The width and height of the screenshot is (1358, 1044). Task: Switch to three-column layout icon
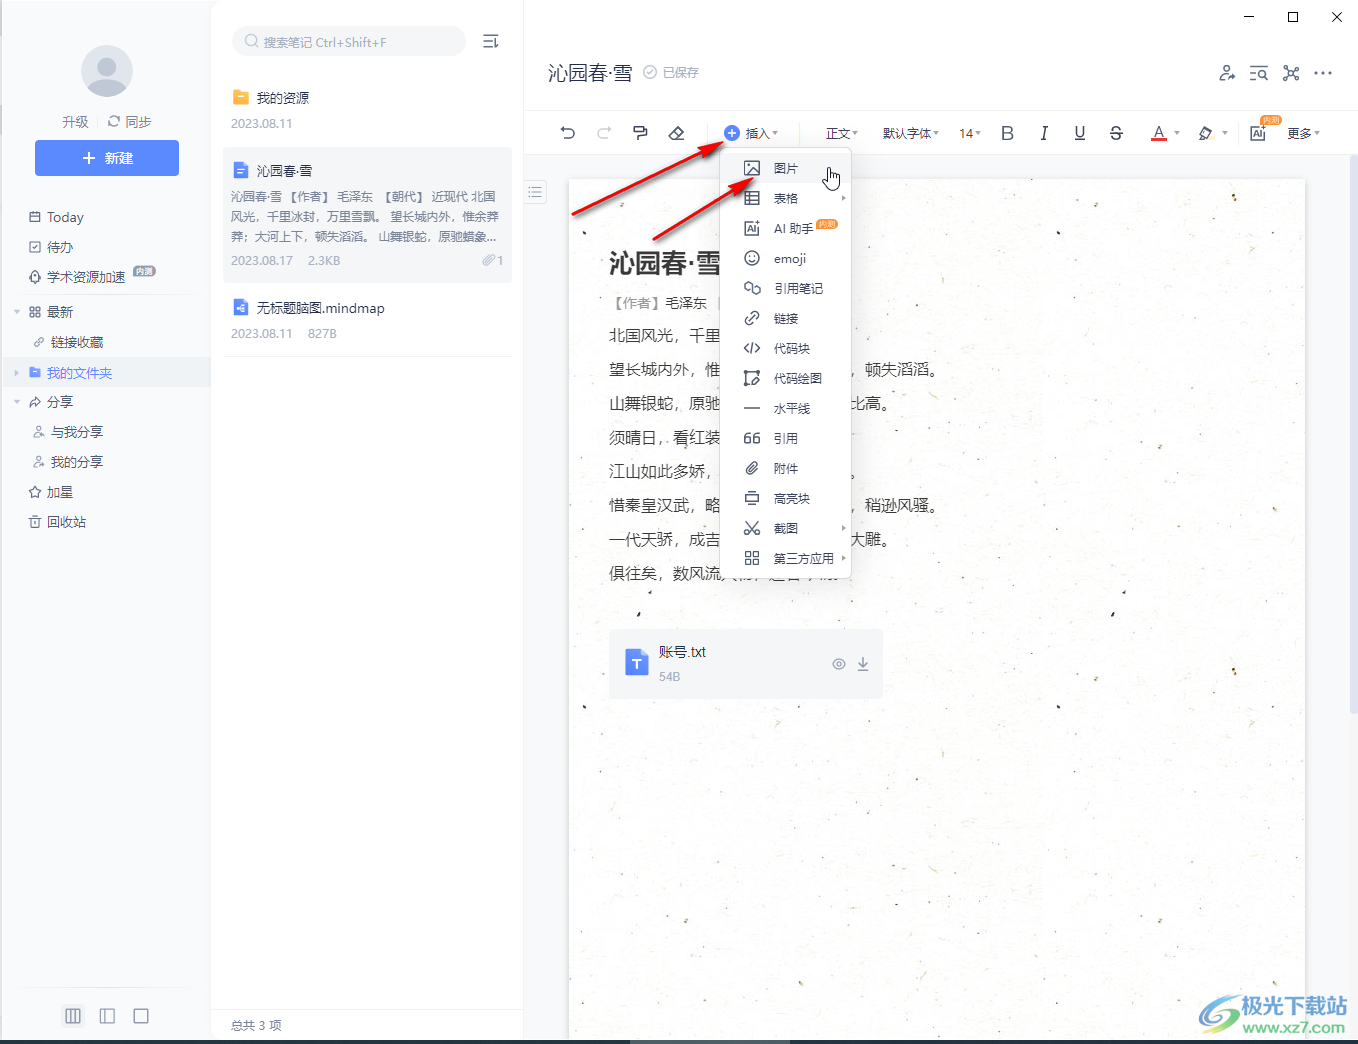[x=73, y=1016]
